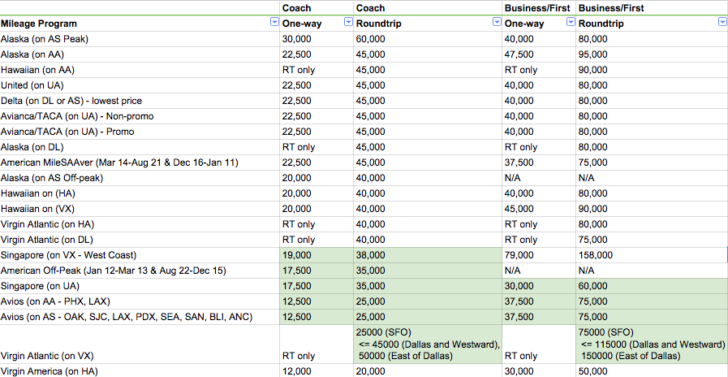Screen dimensions: 728x377
Task: Open the Coach One-way filter dropdown
Action: 348,23
